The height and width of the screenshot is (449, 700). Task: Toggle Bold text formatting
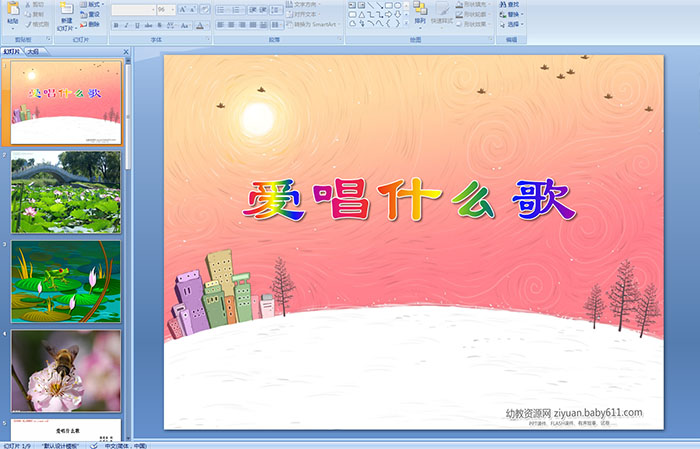(115, 24)
